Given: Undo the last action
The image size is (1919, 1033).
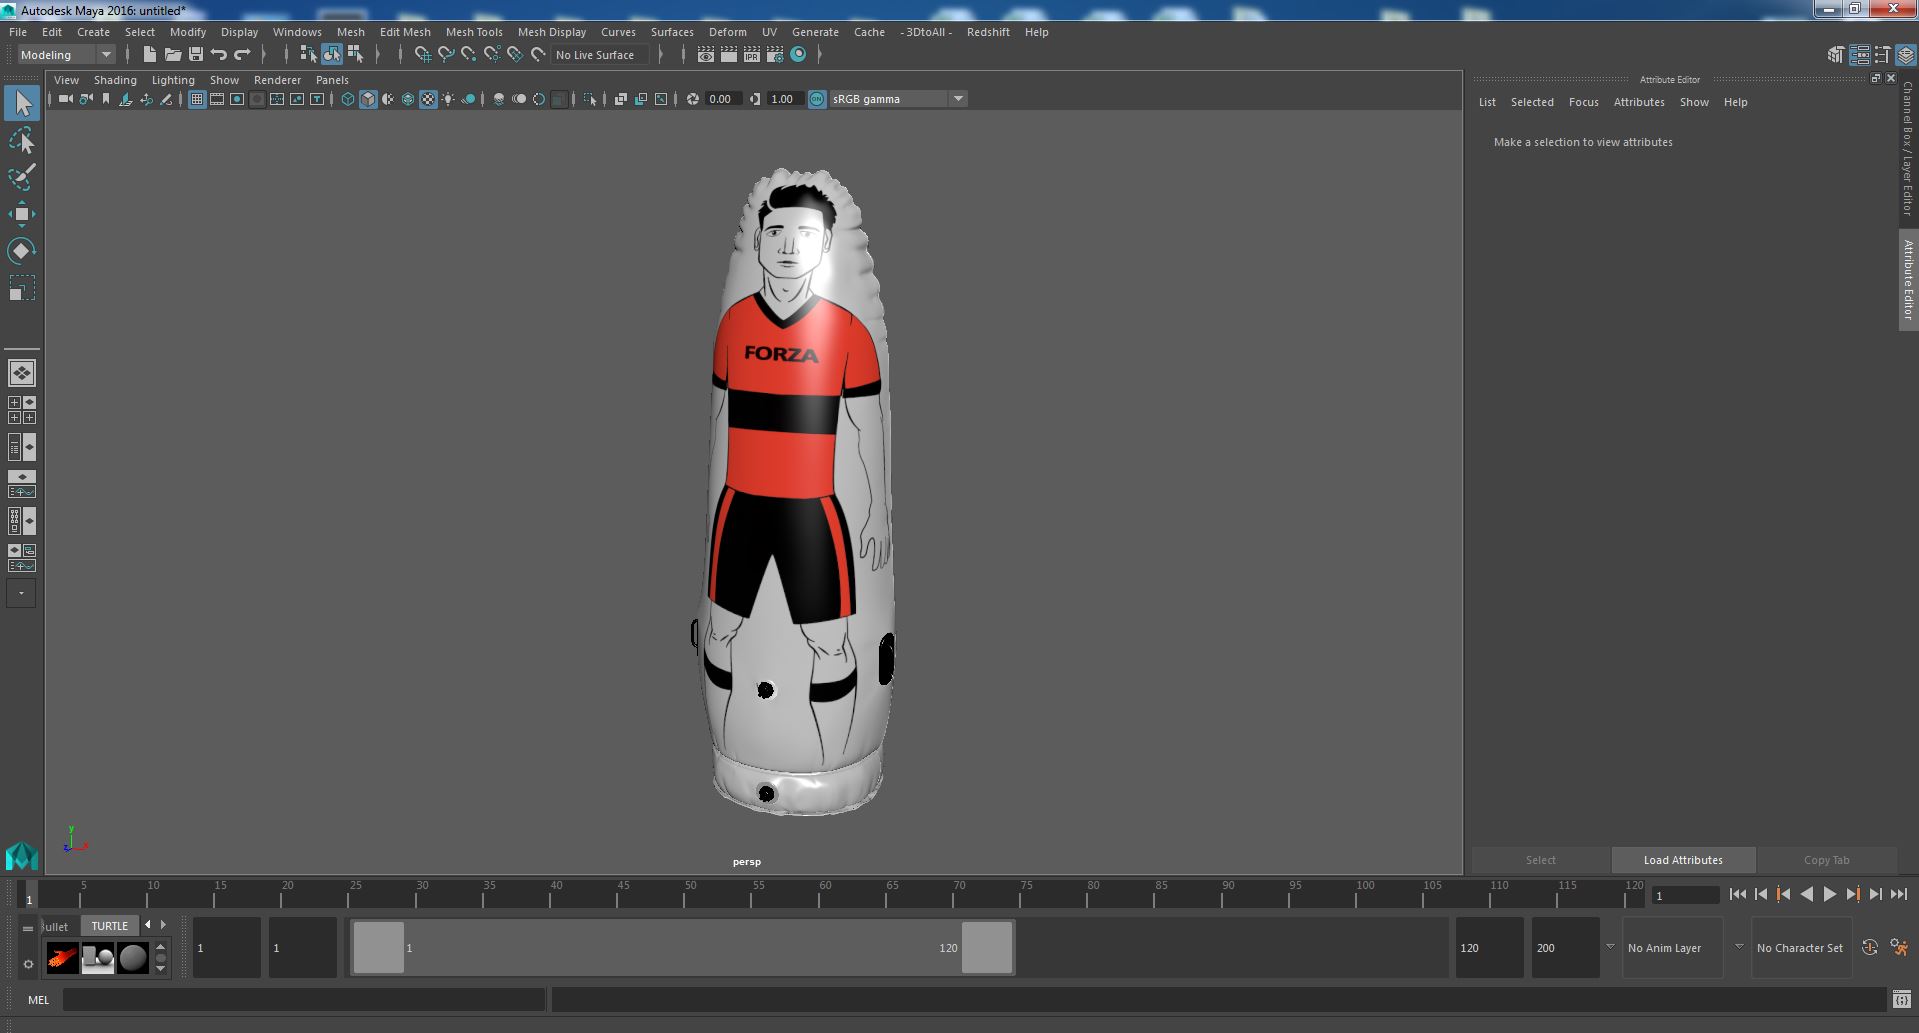Looking at the screenshot, I should coord(219,55).
